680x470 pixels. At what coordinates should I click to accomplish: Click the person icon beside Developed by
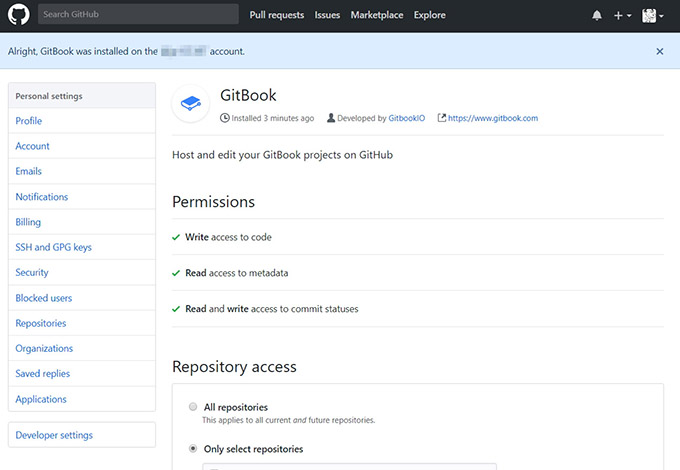point(331,118)
